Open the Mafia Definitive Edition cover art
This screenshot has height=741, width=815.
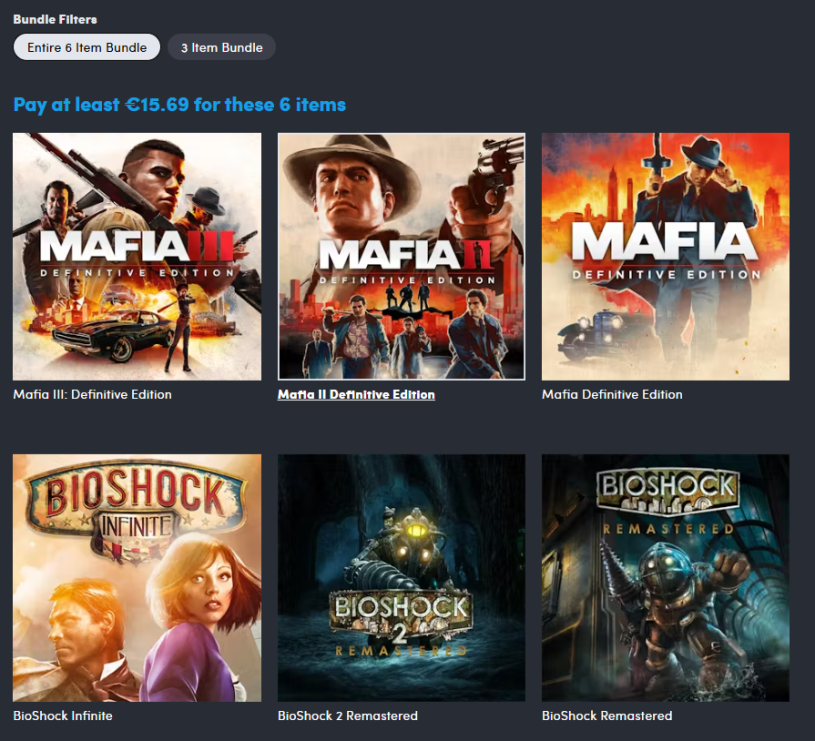[664, 255]
